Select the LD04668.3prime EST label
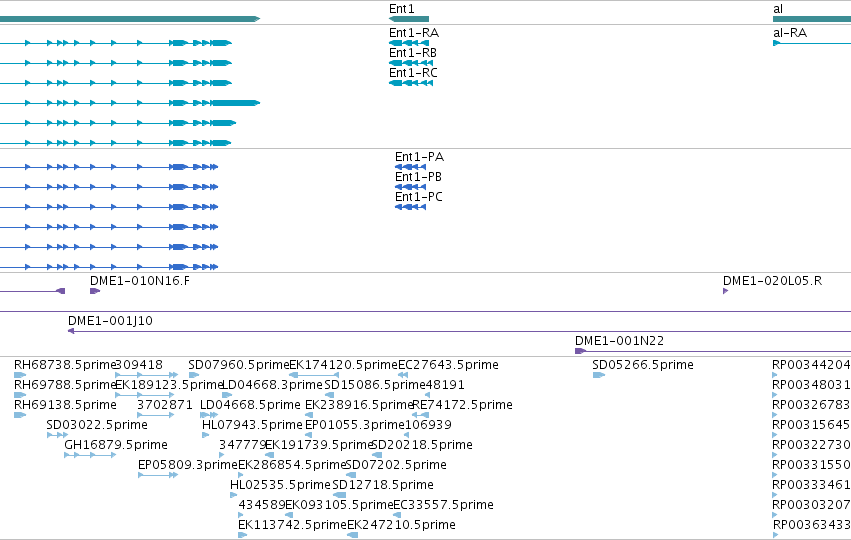This screenshot has height=540, width=851. coord(272,385)
